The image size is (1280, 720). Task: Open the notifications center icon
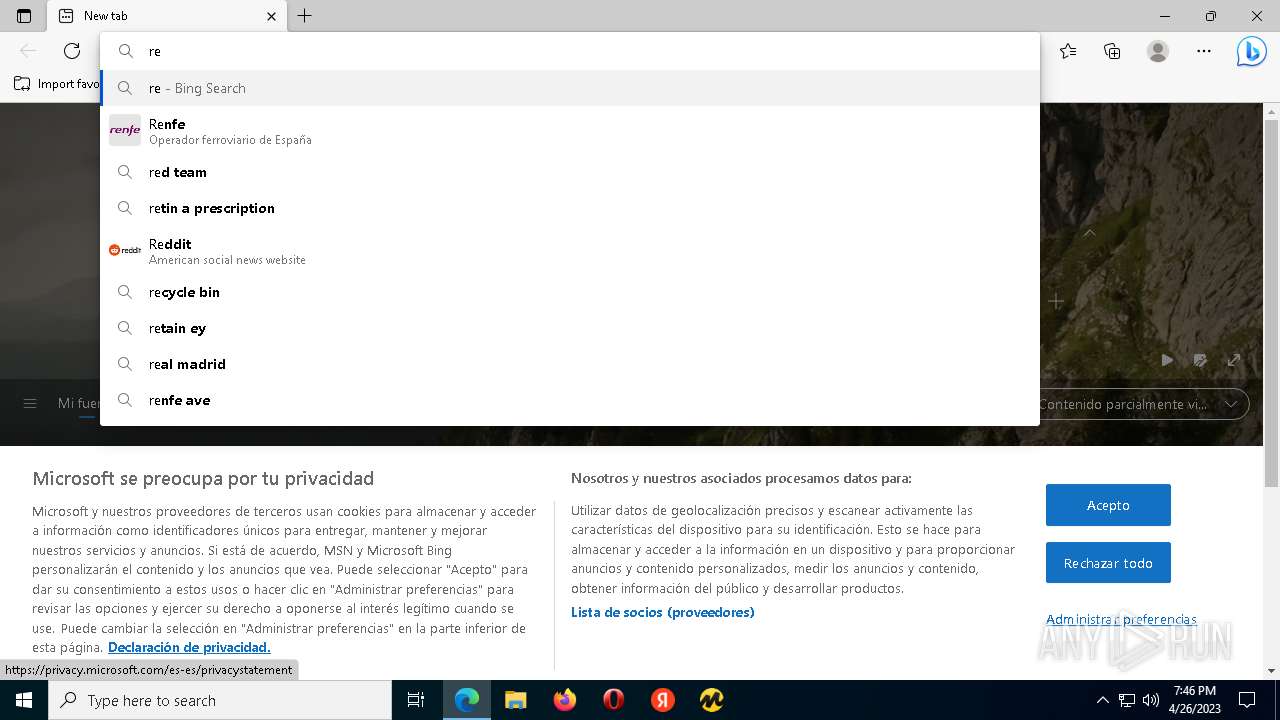(1247, 700)
